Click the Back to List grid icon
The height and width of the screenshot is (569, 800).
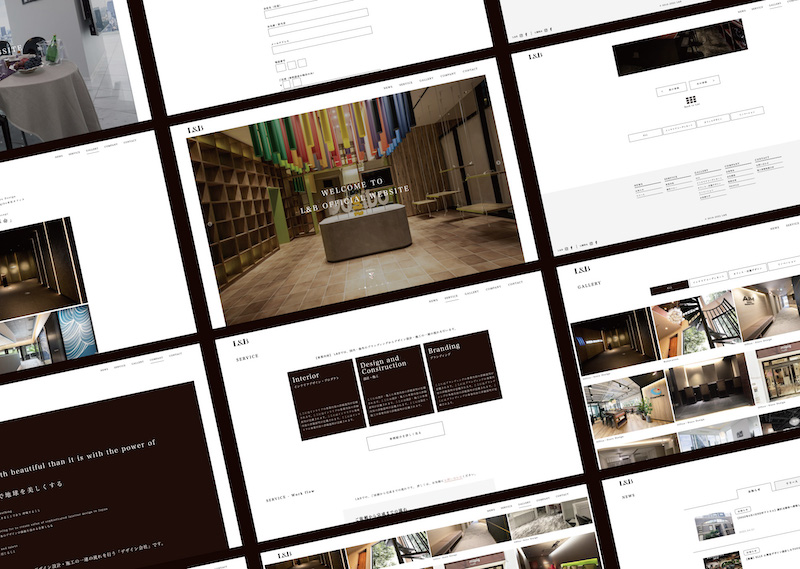point(690,102)
